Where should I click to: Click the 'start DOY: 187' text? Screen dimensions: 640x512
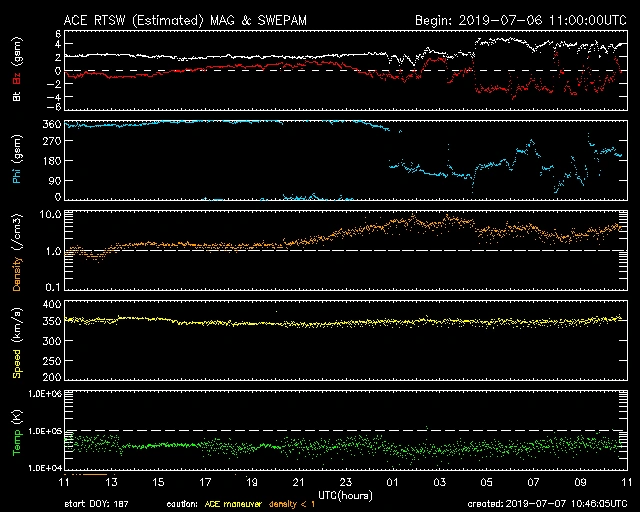click(97, 504)
